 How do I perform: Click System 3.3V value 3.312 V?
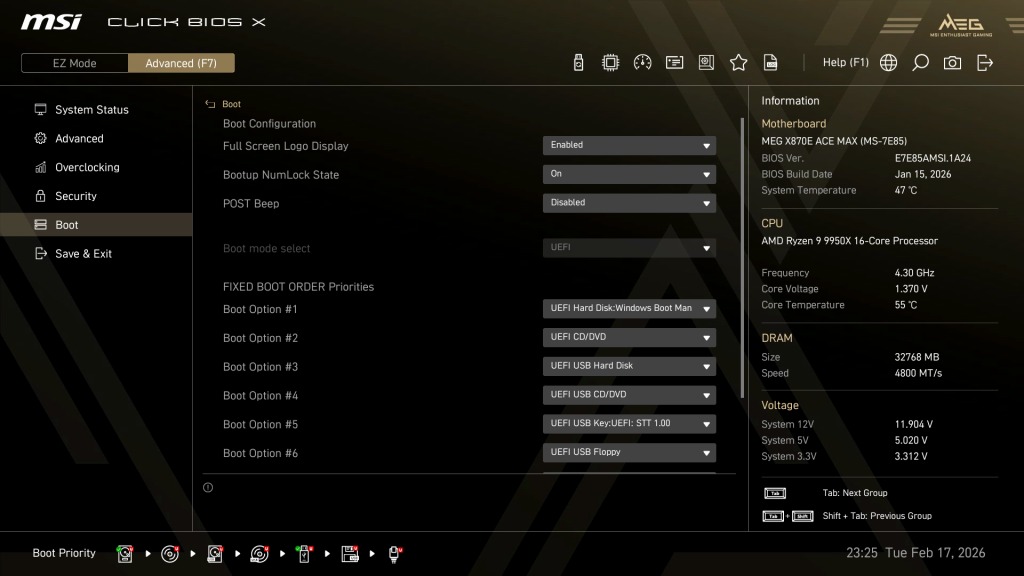pyautogui.click(x=911, y=456)
